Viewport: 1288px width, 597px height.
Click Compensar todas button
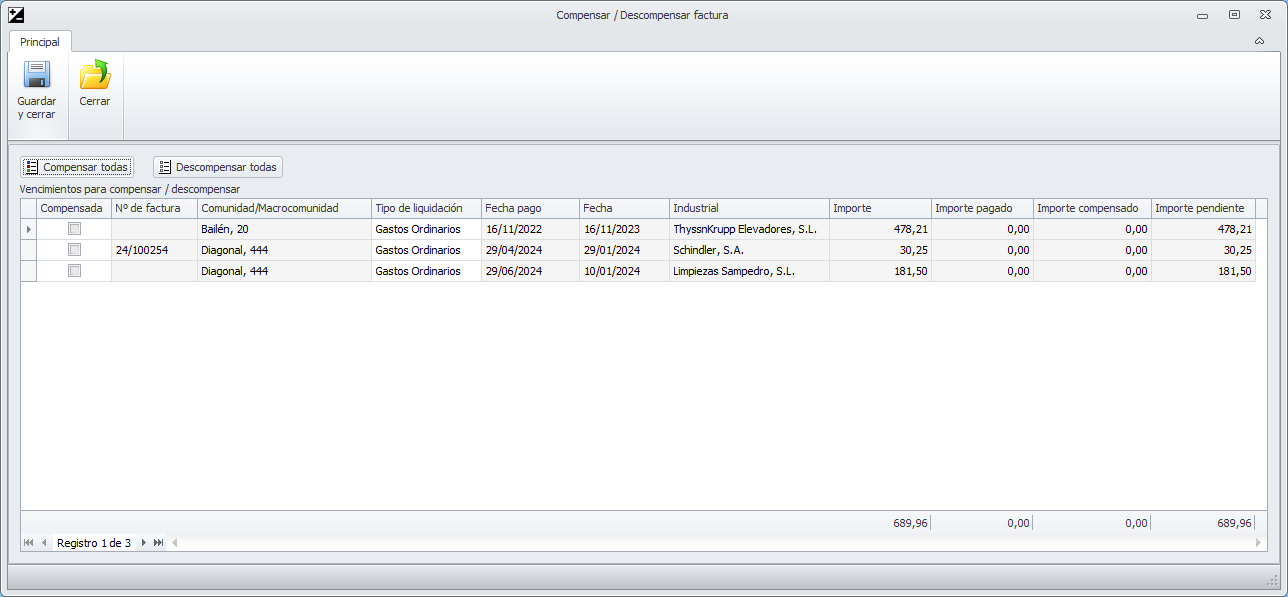[76, 167]
